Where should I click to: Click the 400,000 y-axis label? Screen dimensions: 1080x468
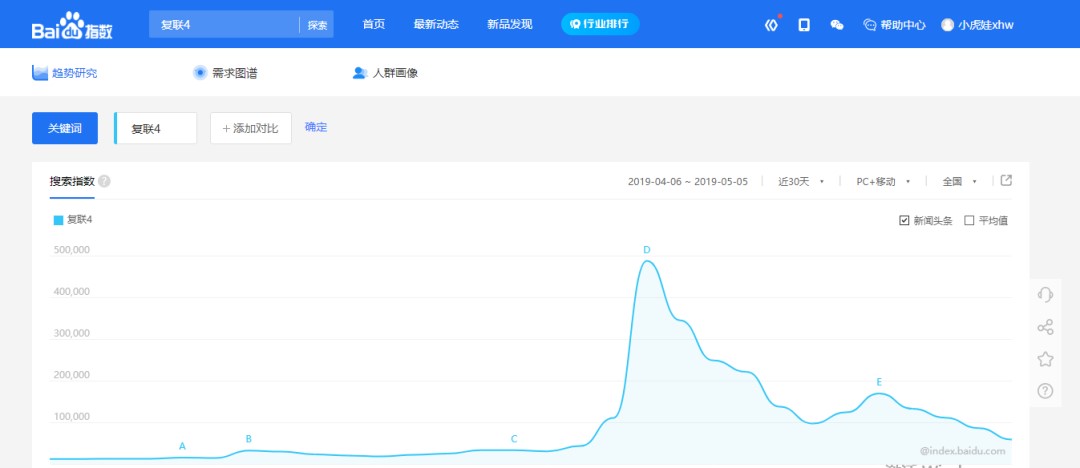point(71,292)
